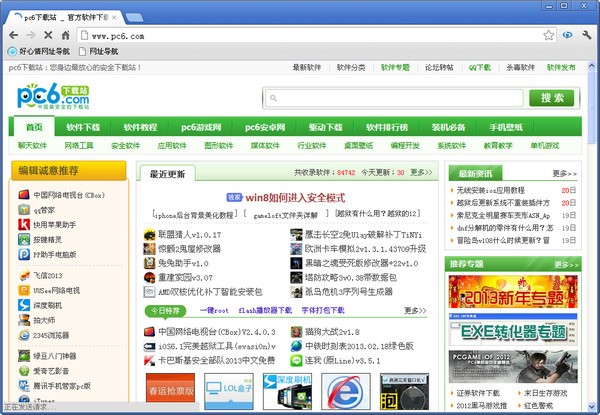Open the EXE转化器专题 banner
Viewport: 600px width, 415px height.
(513, 329)
